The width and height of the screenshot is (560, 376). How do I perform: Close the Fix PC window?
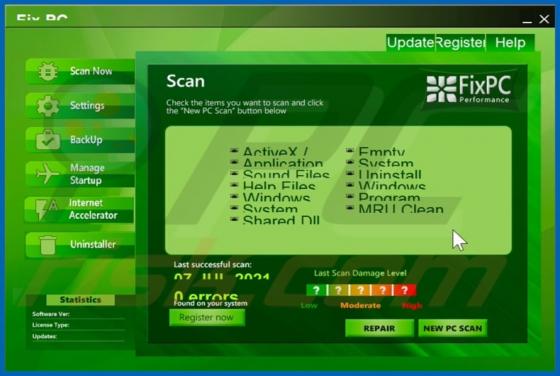[x=544, y=19]
